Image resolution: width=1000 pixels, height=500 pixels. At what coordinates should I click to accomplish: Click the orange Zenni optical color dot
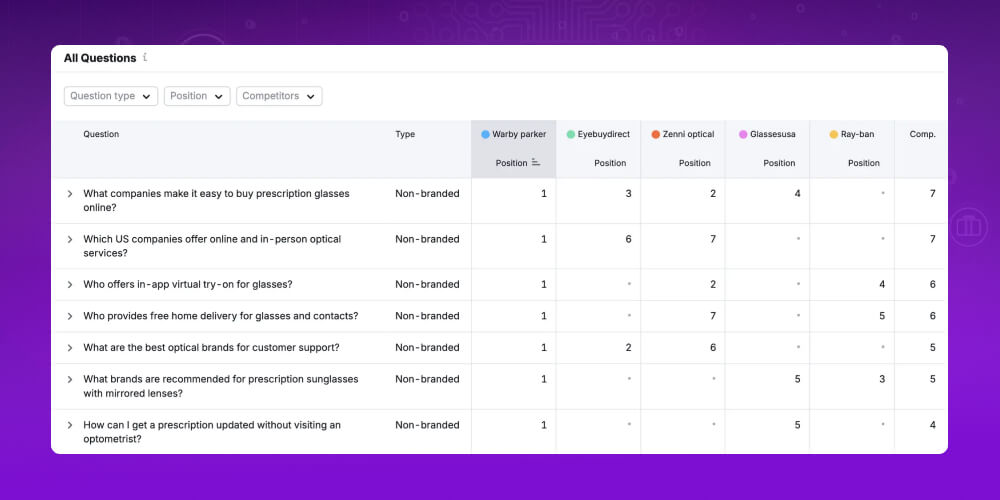pyautogui.click(x=655, y=134)
